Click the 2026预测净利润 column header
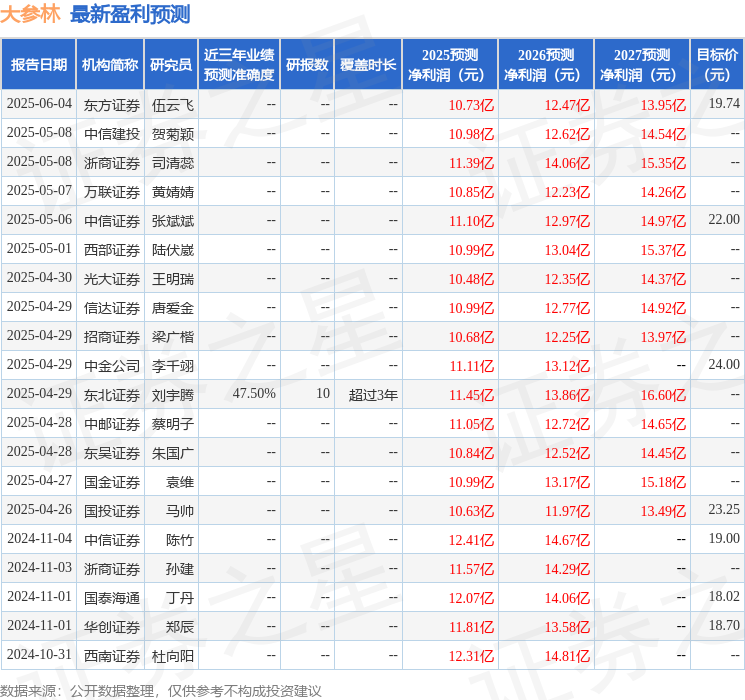 [x=546, y=65]
